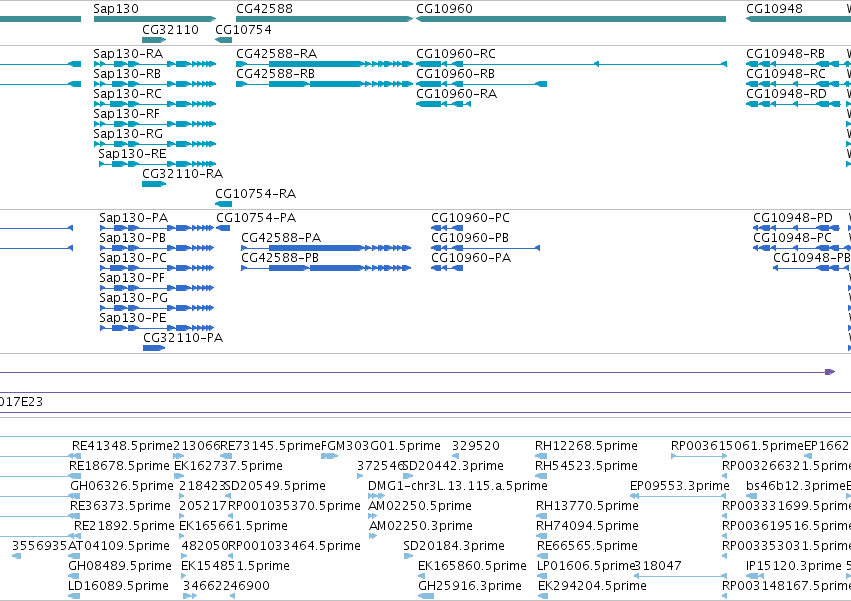Click transcript CG10960-RC
The height and width of the screenshot is (601, 851).
[x=456, y=53]
